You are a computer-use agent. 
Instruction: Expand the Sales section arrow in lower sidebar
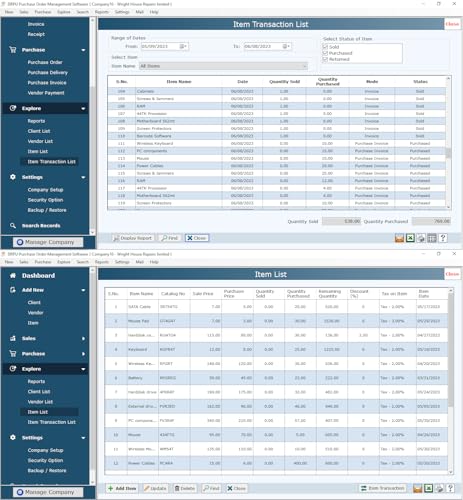(x=83, y=339)
